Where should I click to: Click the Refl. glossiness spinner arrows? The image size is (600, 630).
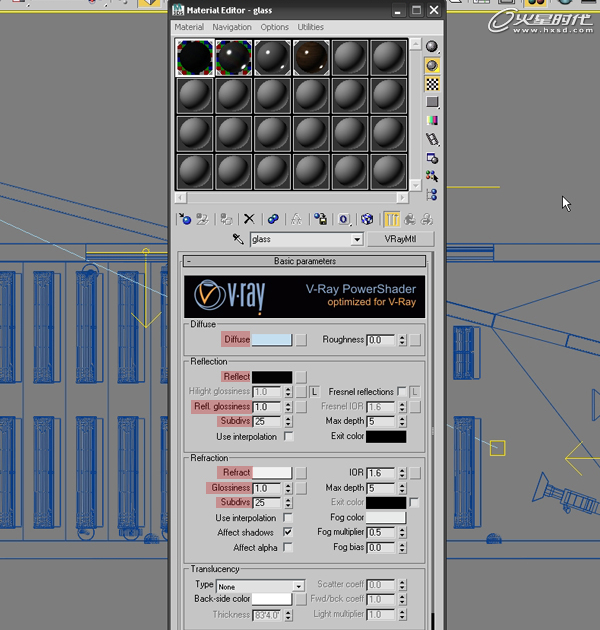point(288,407)
